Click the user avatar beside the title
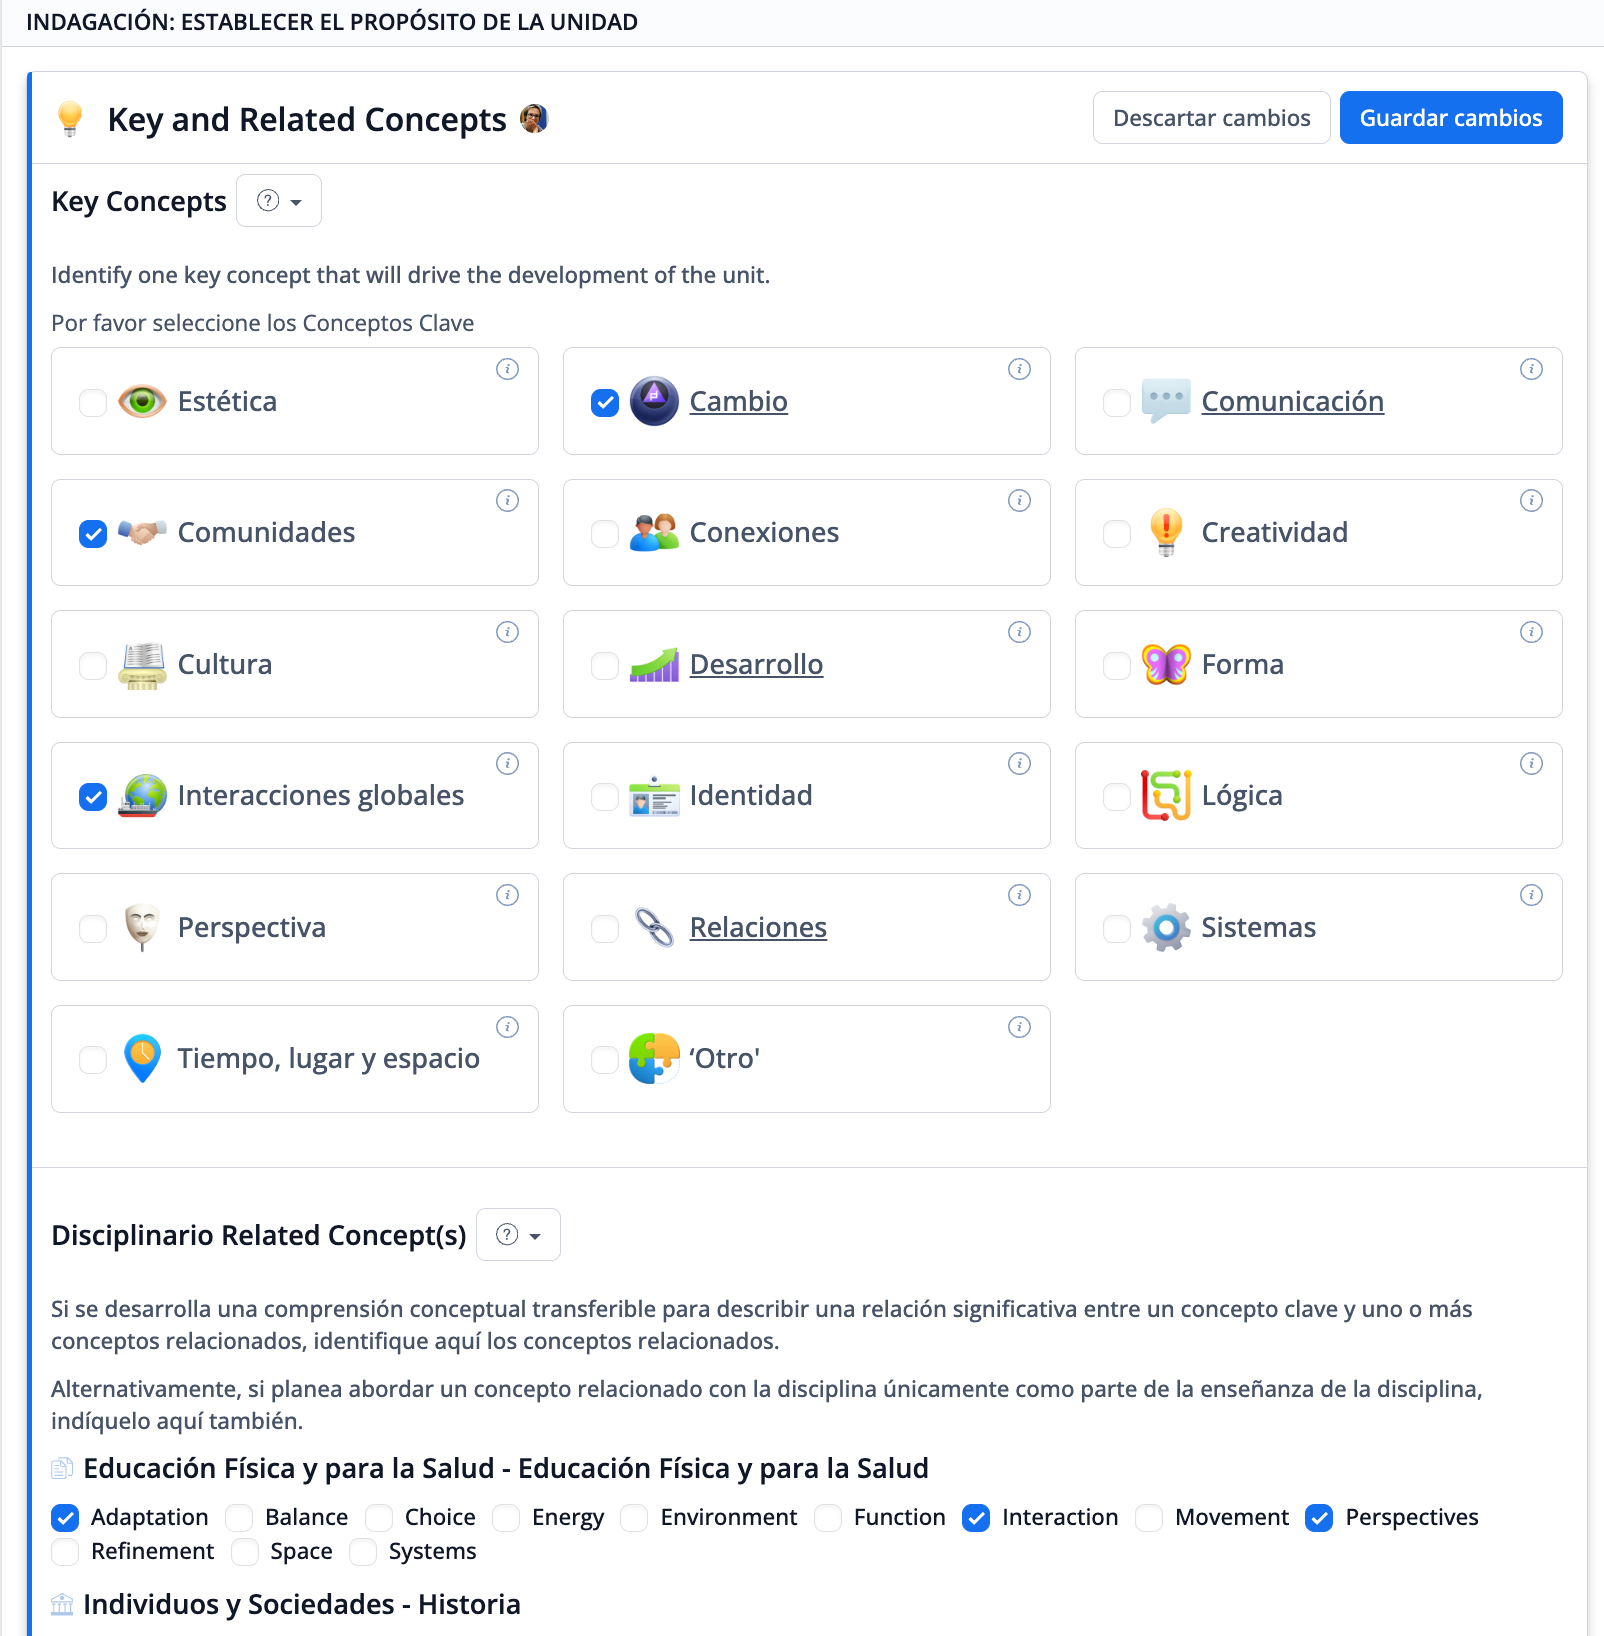 point(534,119)
